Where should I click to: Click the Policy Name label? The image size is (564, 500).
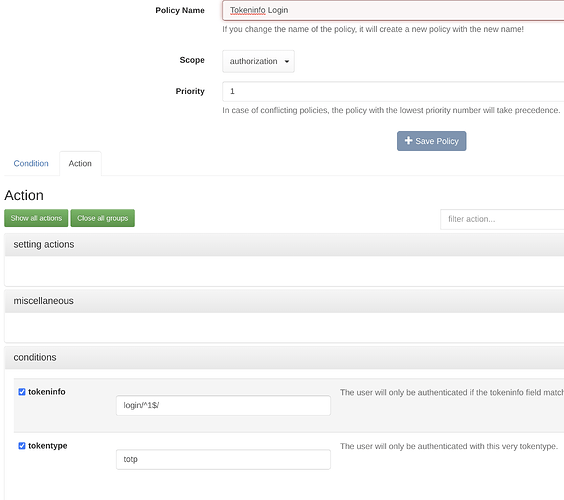point(180,10)
